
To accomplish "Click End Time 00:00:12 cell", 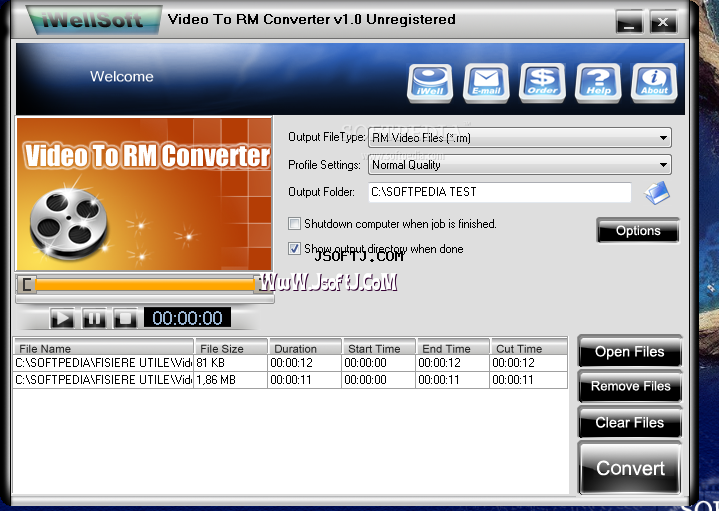I will pos(453,363).
